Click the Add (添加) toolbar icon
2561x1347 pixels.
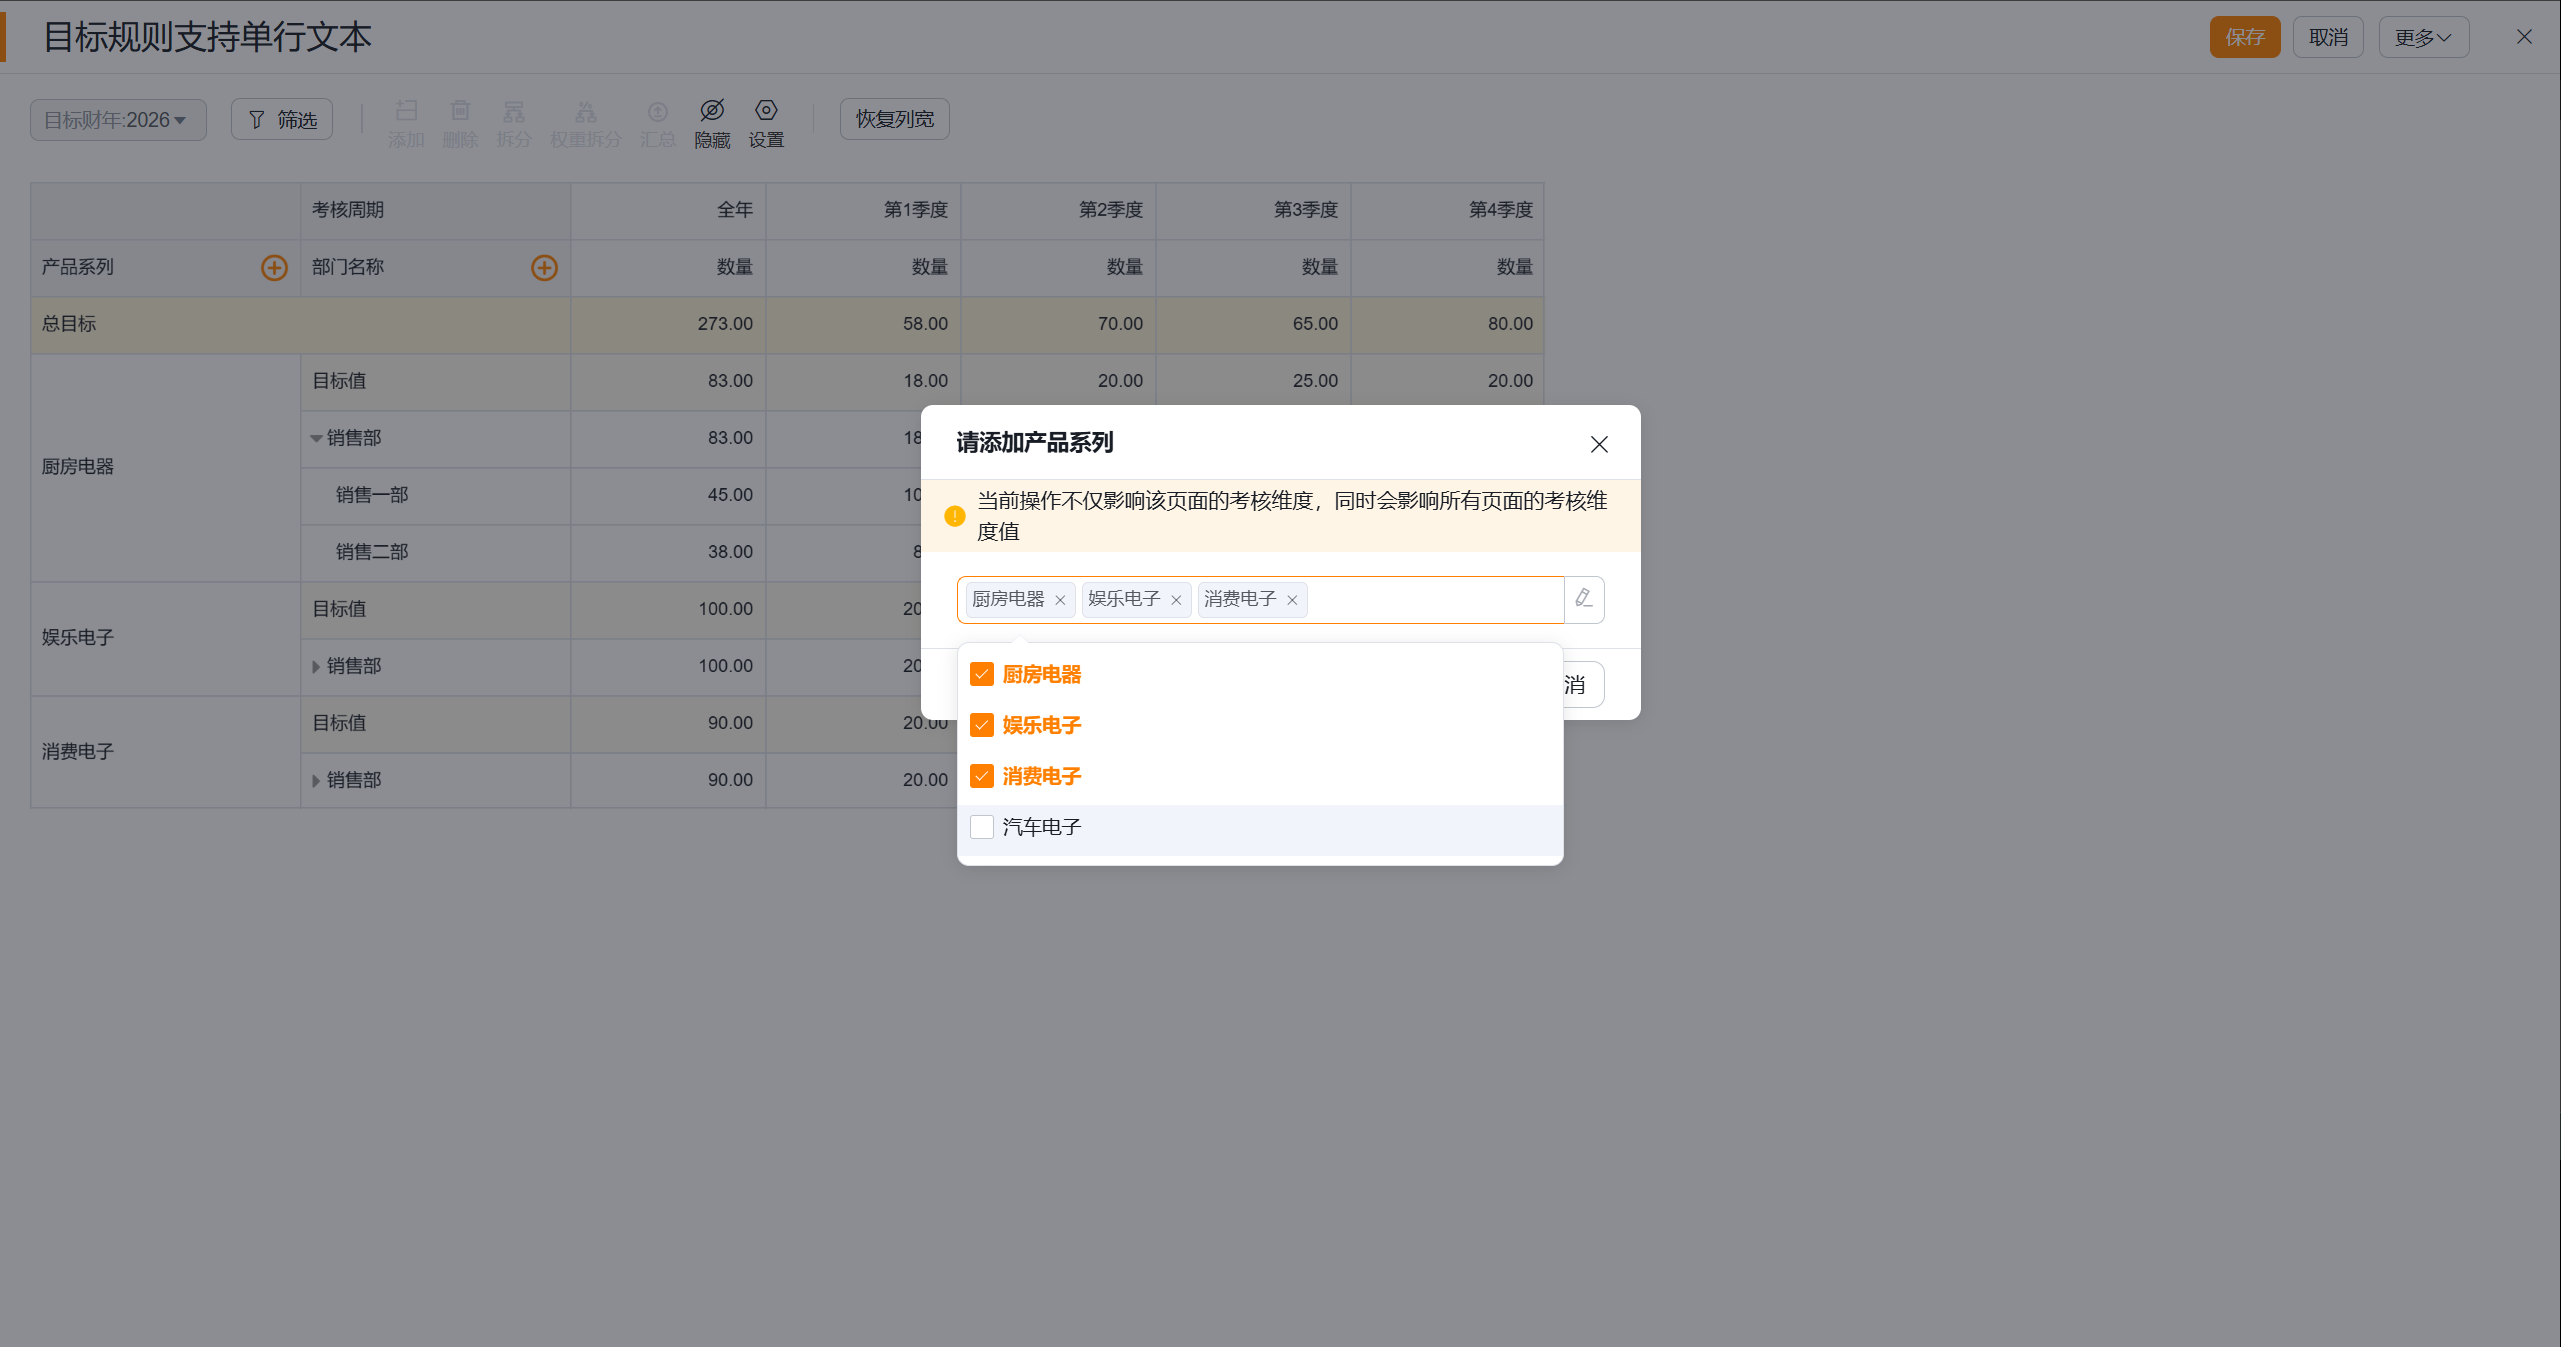coord(406,110)
